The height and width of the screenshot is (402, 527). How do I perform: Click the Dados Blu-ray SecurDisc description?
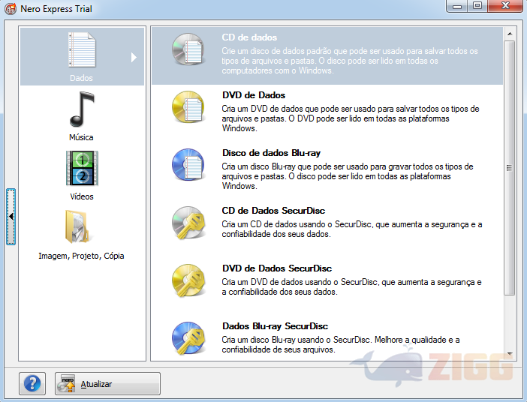click(x=340, y=345)
